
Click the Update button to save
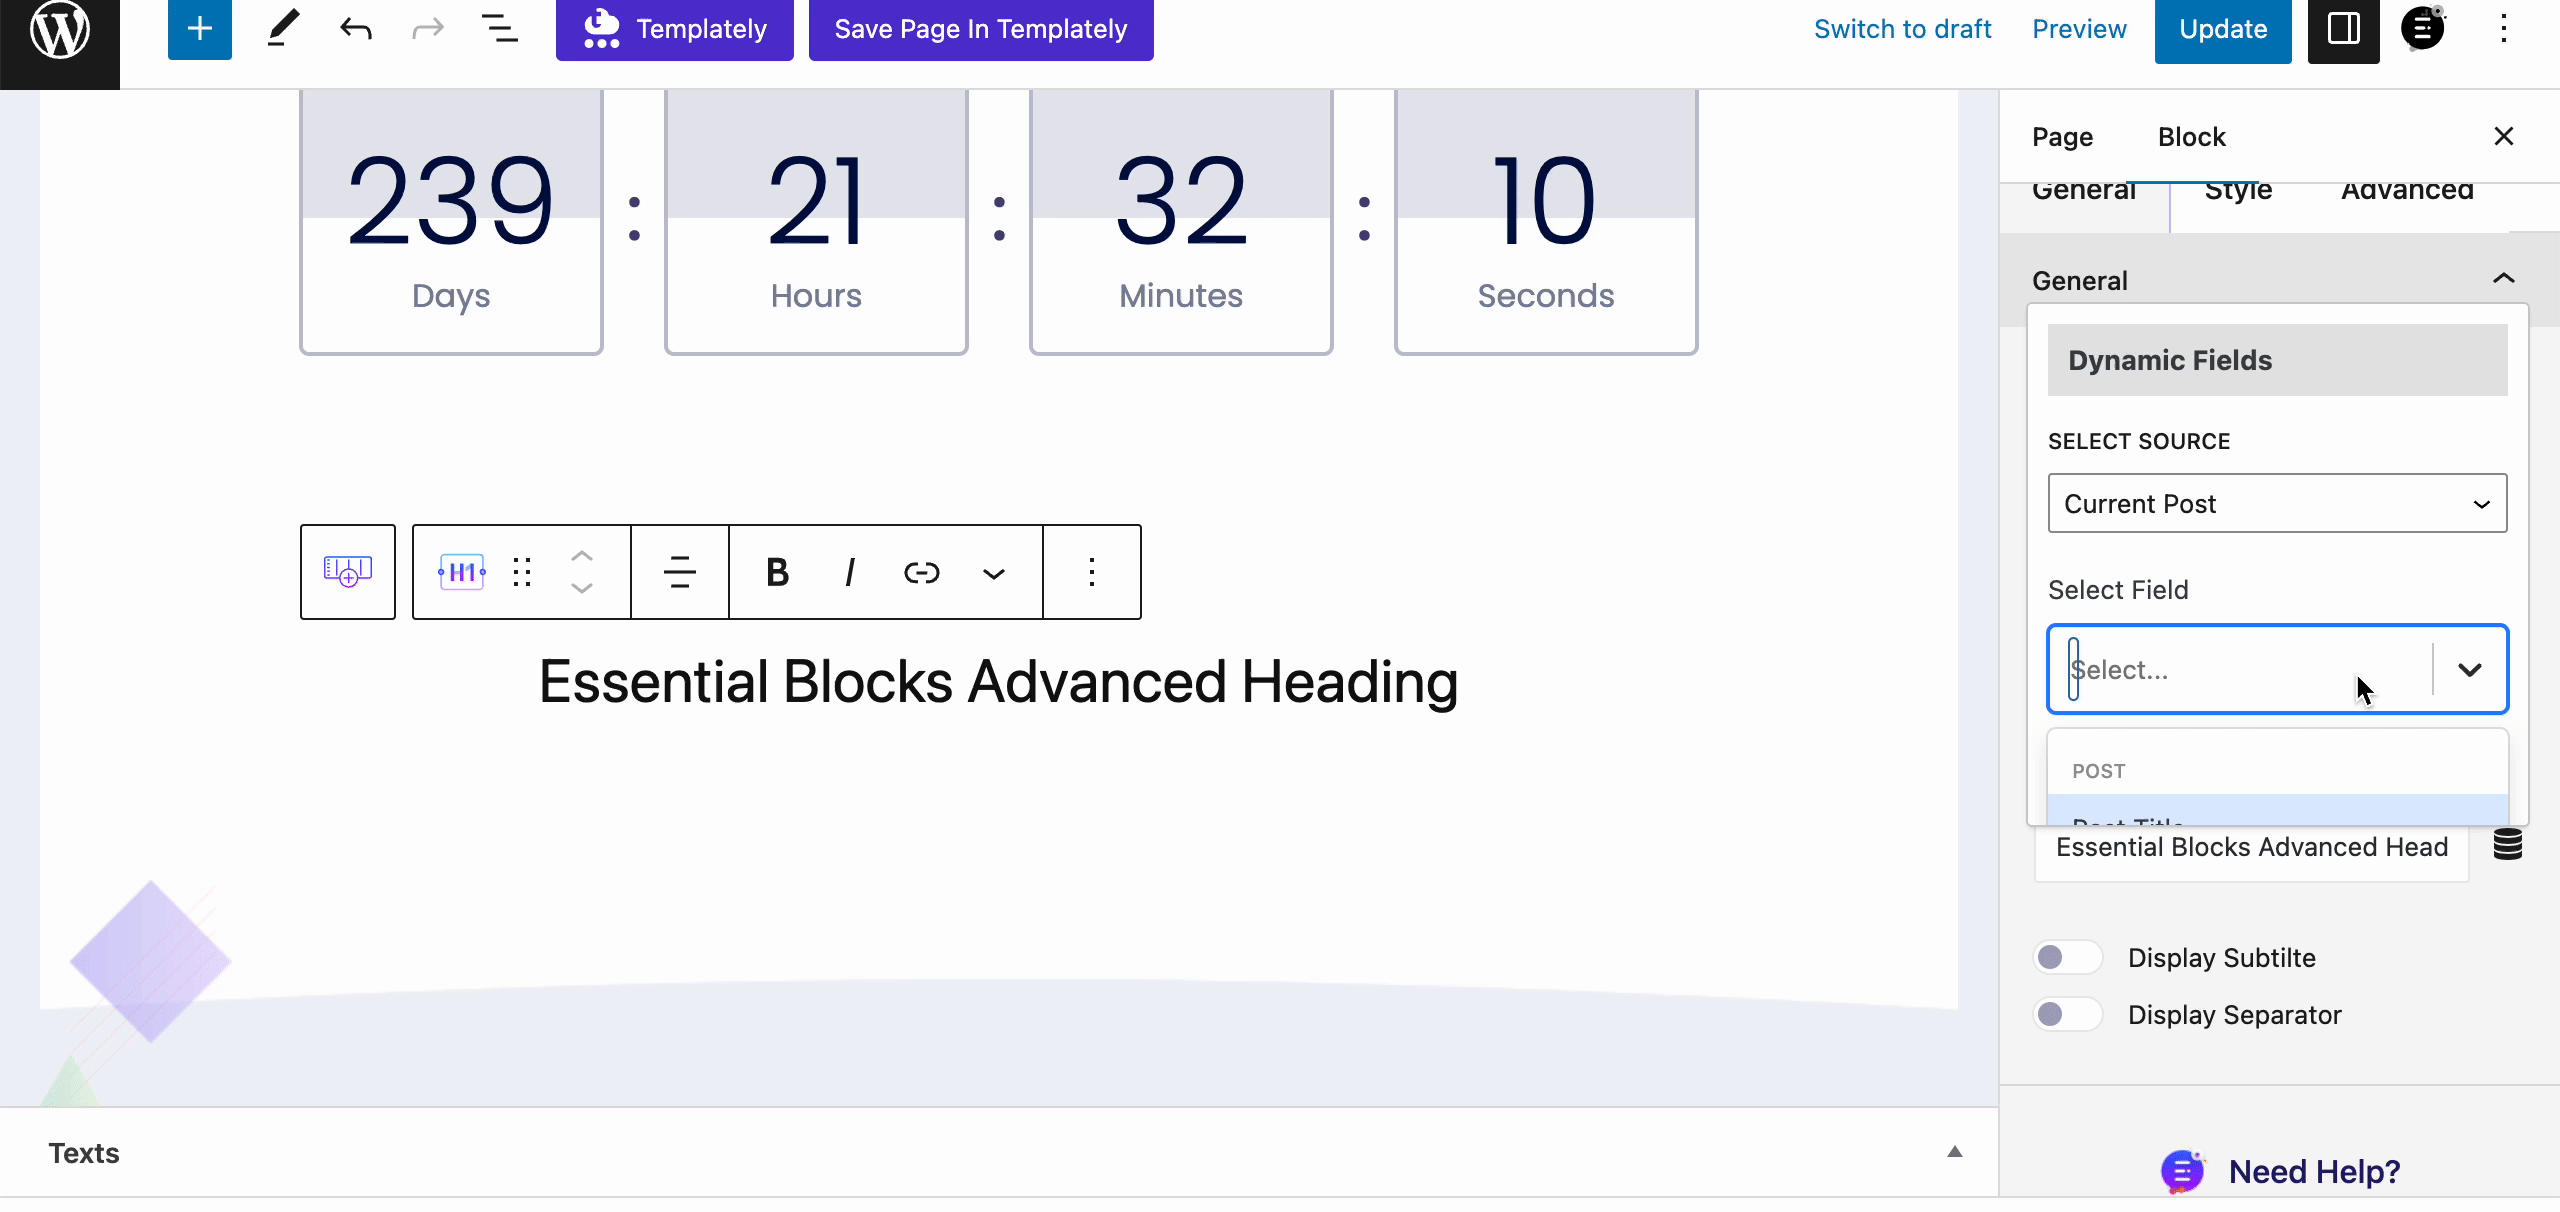pos(2224,29)
